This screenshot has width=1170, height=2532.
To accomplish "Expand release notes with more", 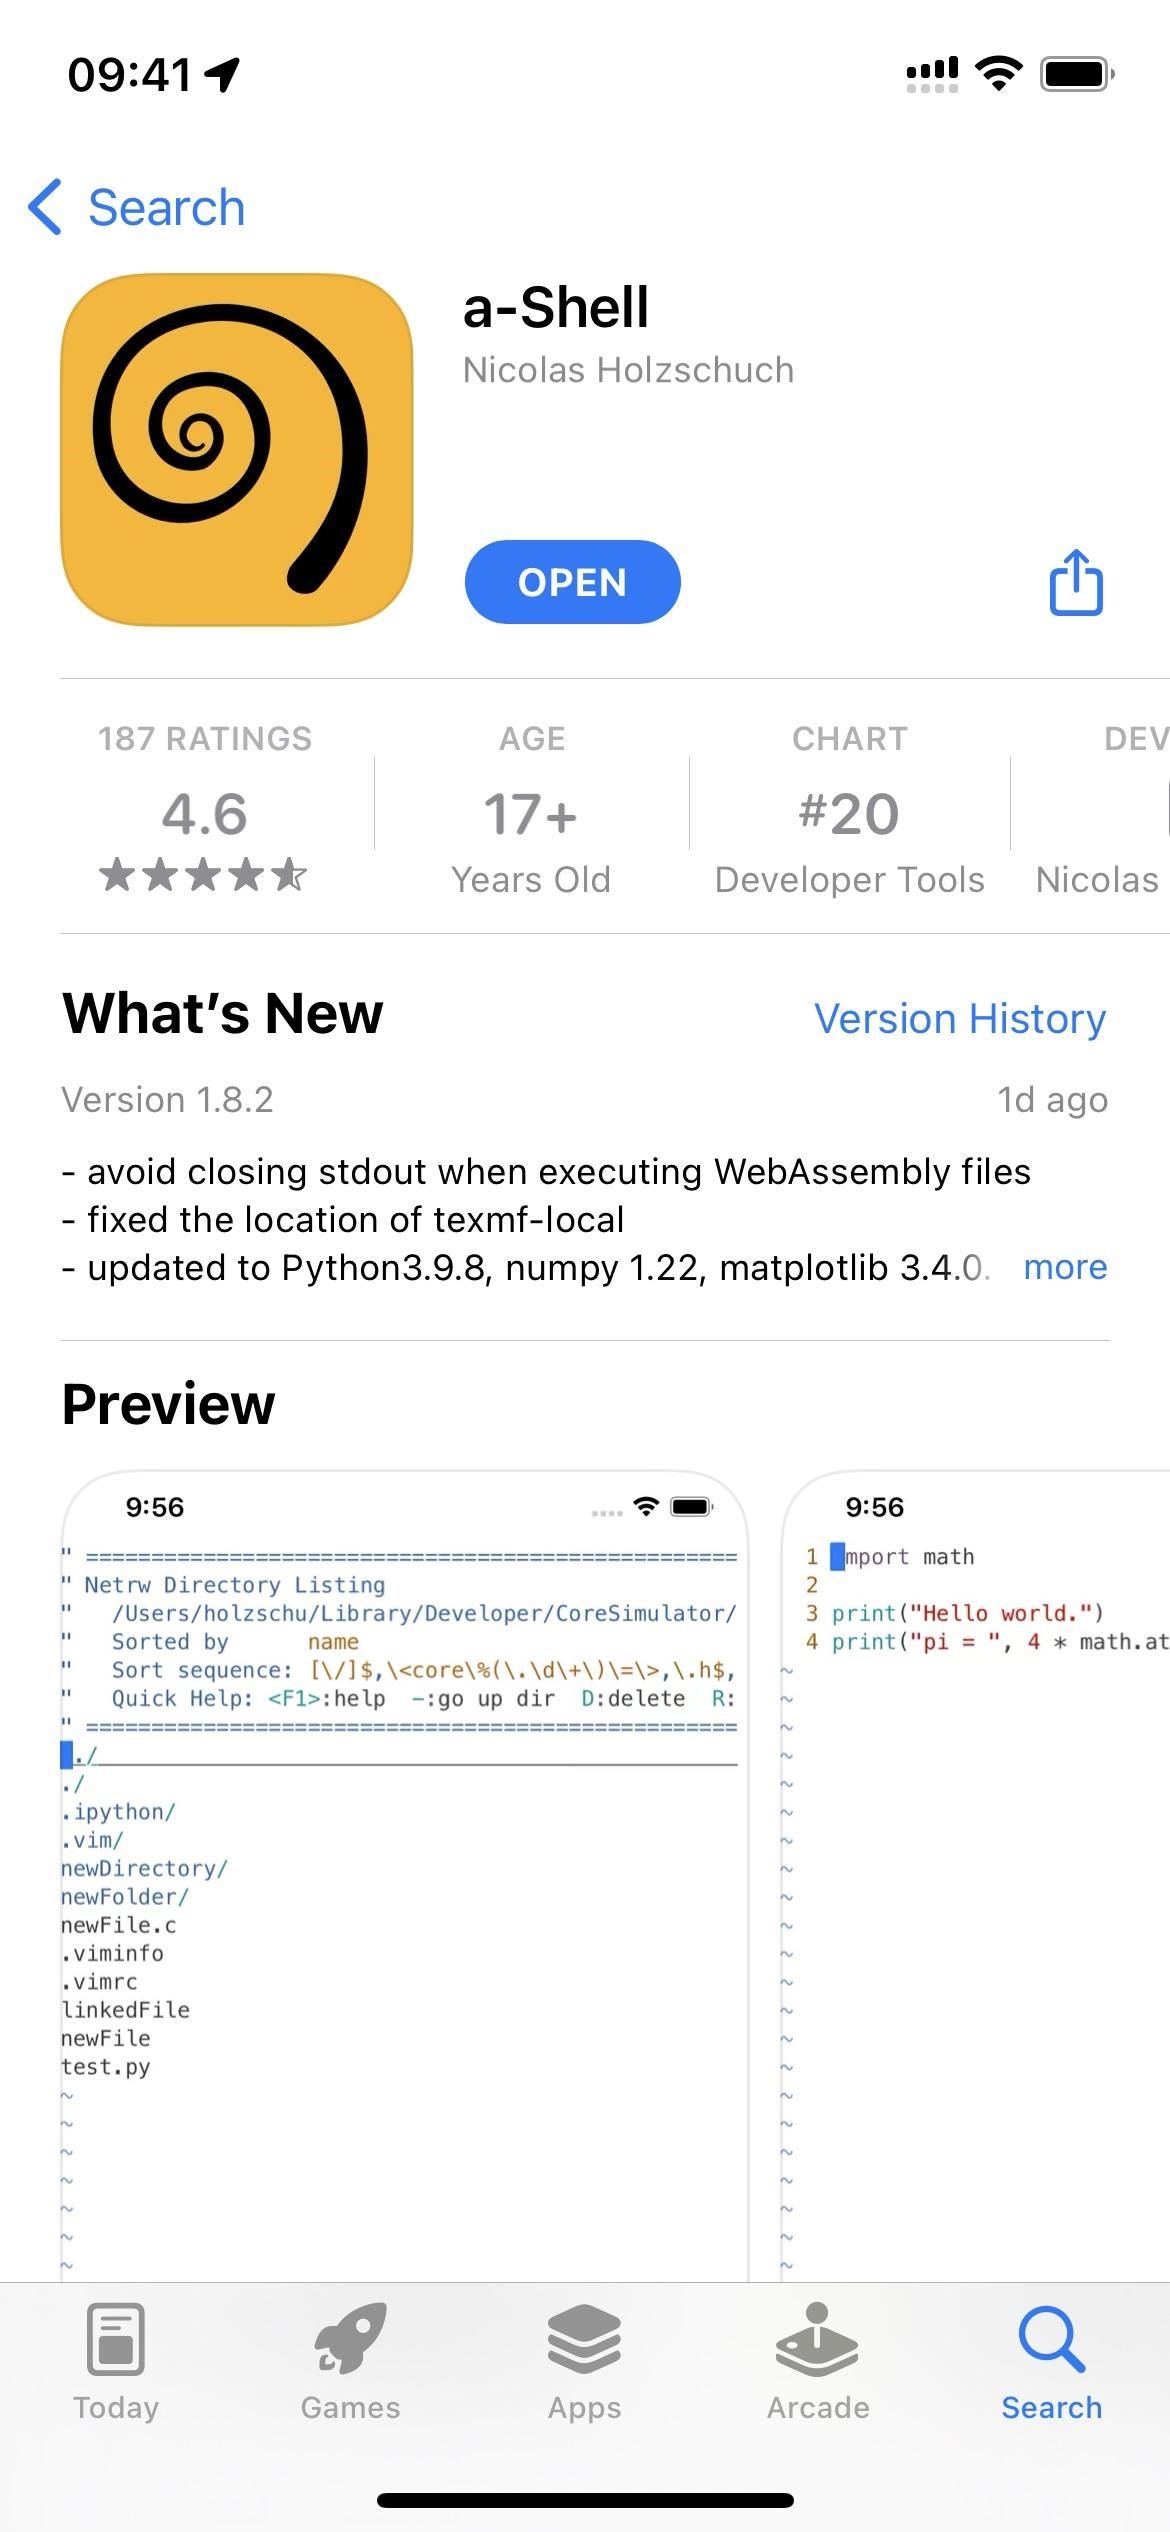I will click(x=1065, y=1267).
